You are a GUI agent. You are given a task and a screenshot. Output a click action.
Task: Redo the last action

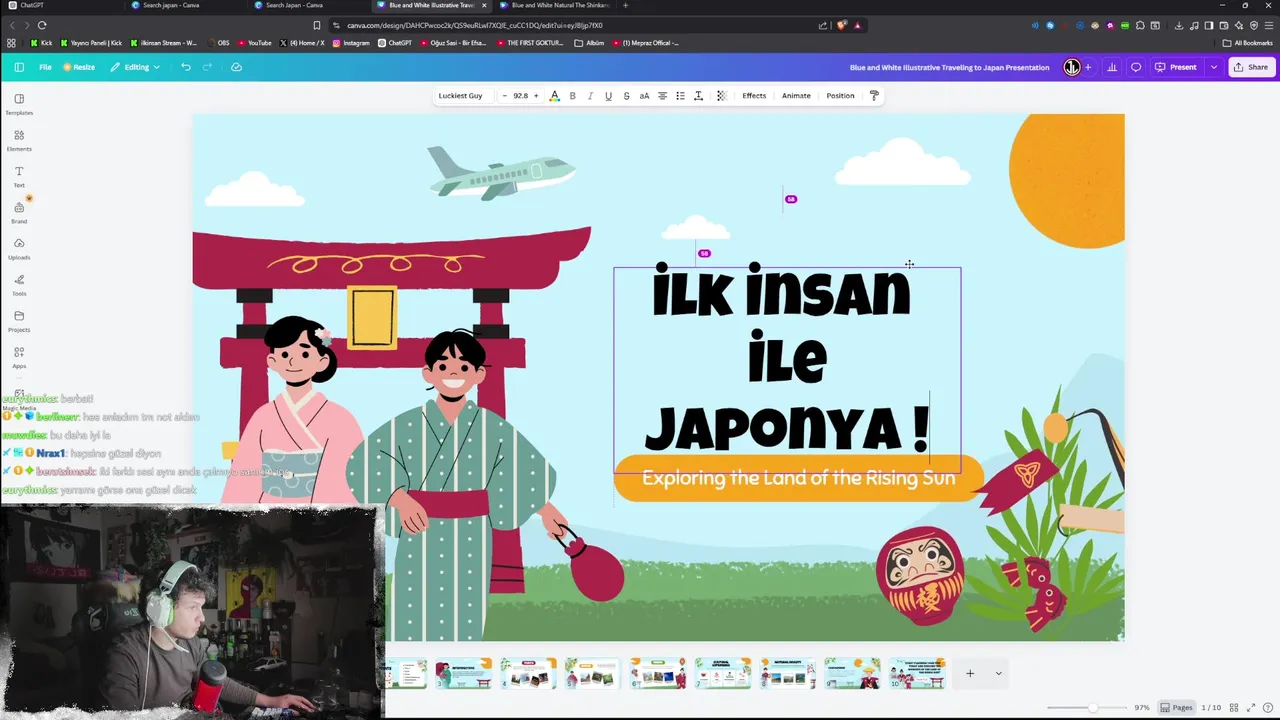pyautogui.click(x=207, y=67)
